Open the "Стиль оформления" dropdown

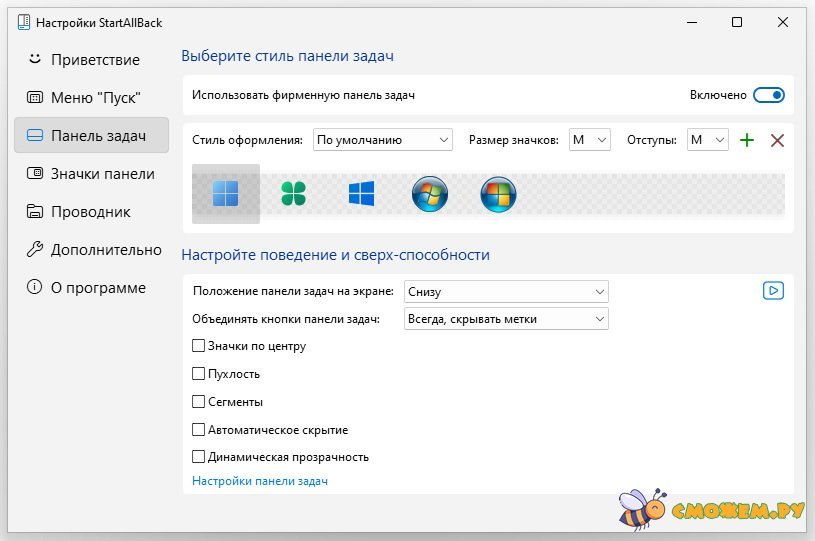click(382, 141)
